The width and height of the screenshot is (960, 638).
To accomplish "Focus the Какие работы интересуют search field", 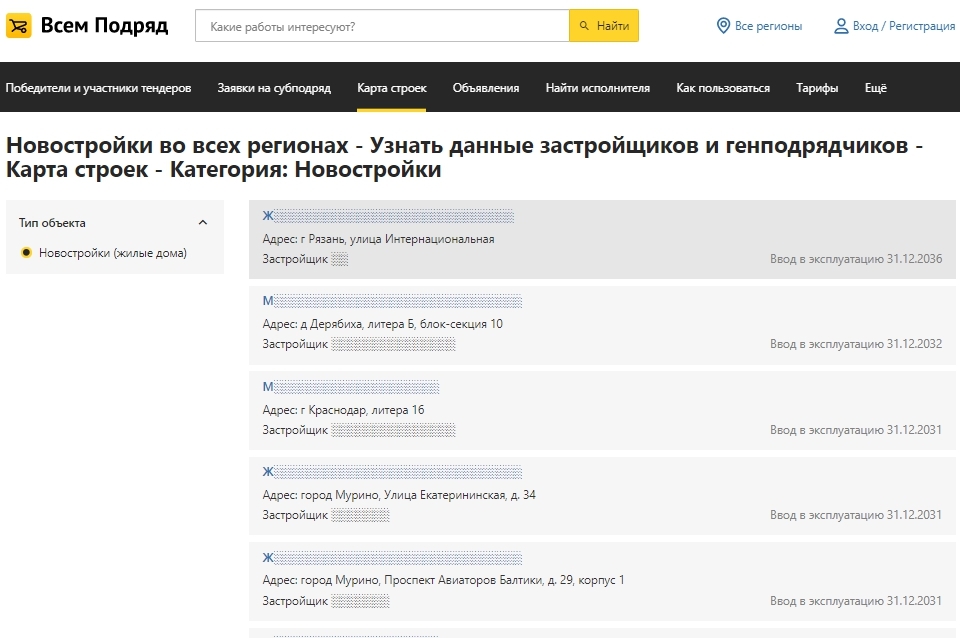I will coord(382,26).
